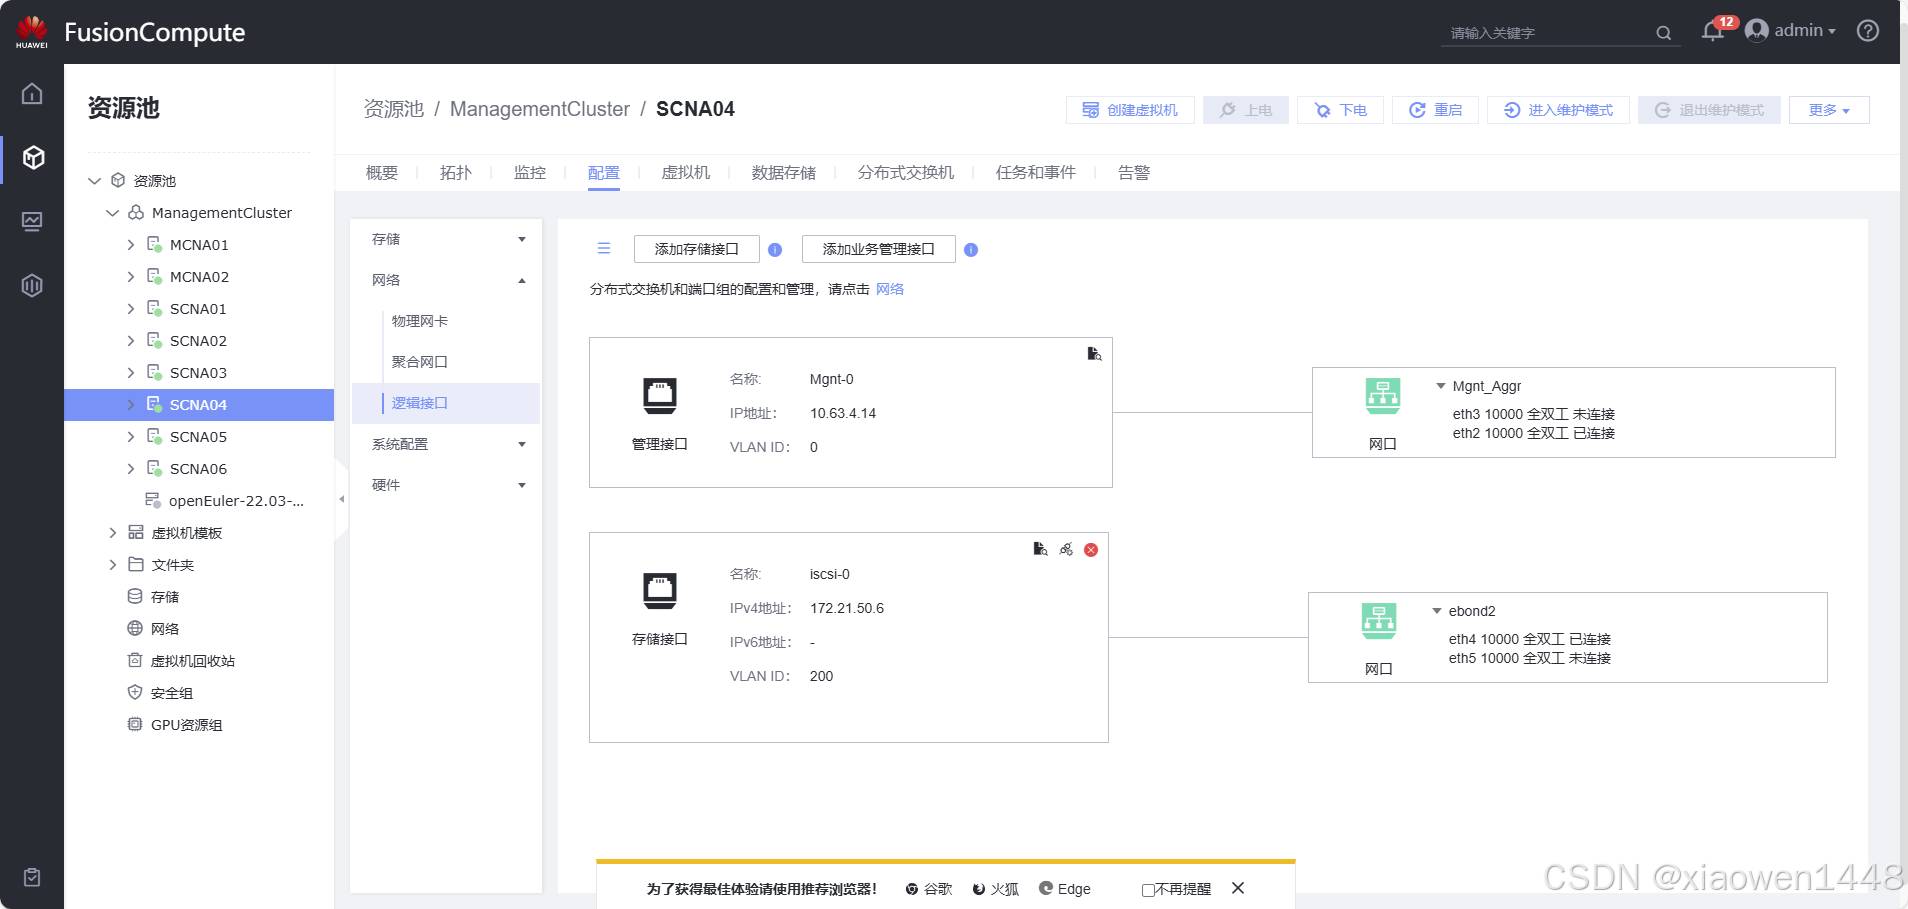Click the 添加业务管理接口 button

coord(878,249)
